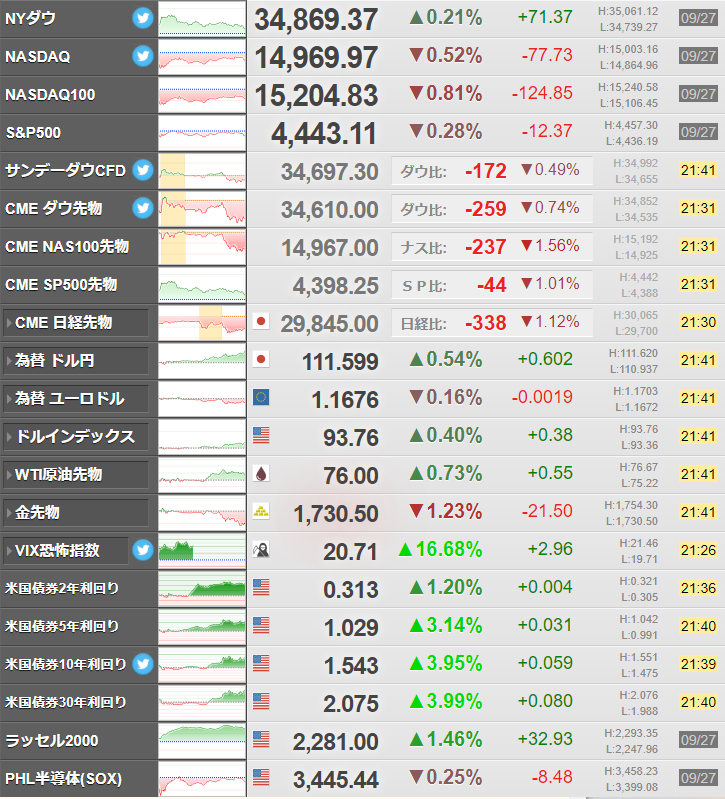Screen dimensions: 725x799
Task: Share サンデーダウCFD via its Twitter icon
Action: tap(143, 170)
